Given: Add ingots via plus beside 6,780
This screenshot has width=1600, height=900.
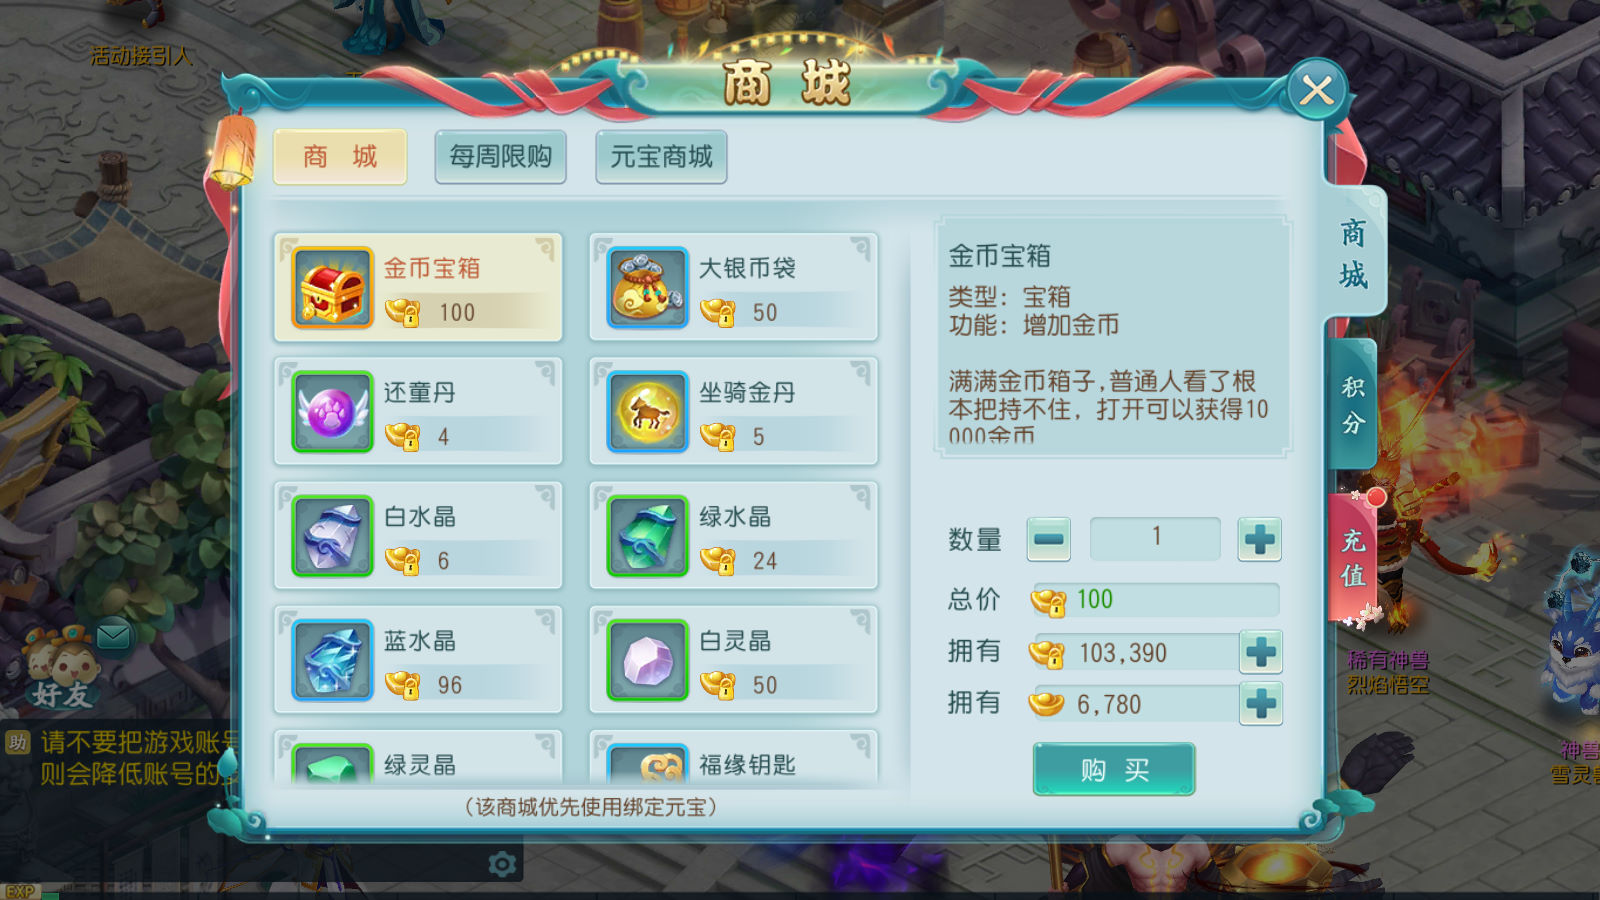Looking at the screenshot, I should [x=1261, y=703].
